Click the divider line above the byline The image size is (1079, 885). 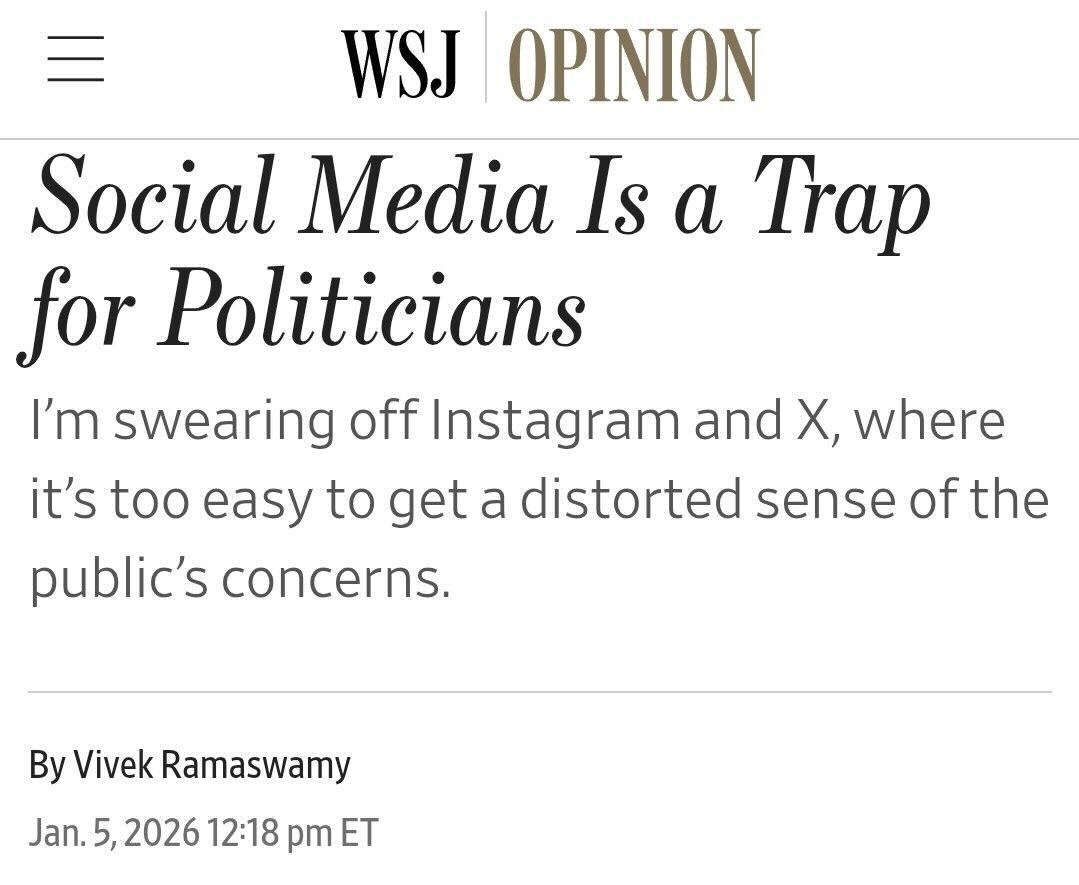click(540, 691)
